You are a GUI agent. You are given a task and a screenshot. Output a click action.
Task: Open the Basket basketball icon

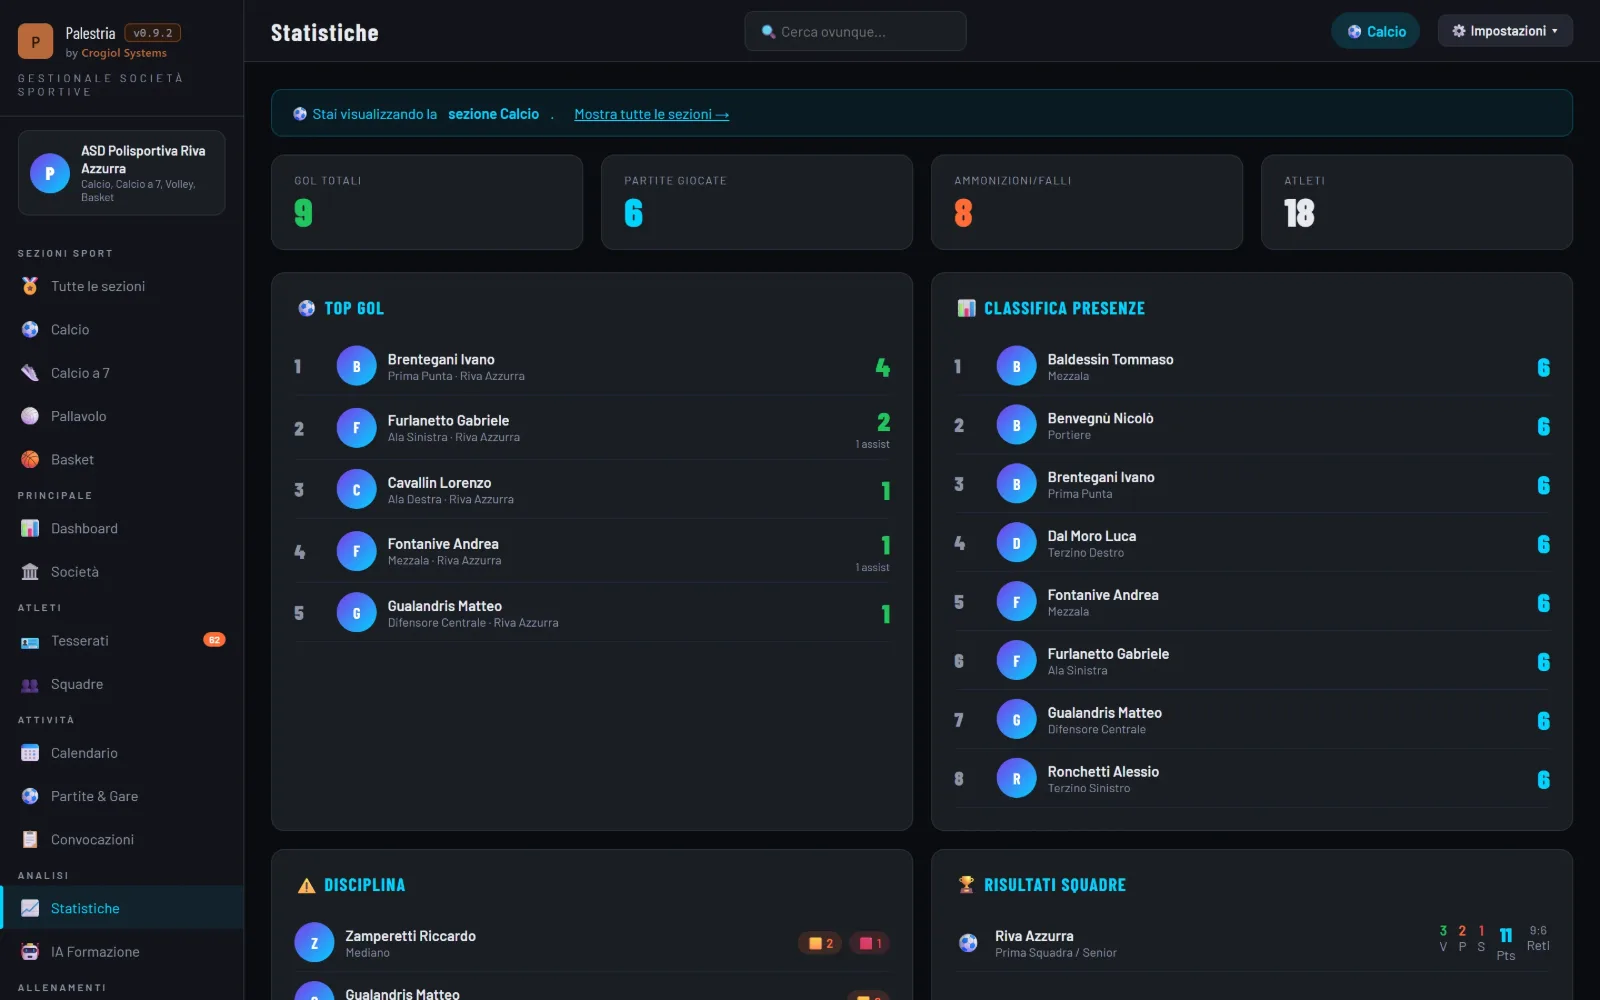click(x=30, y=460)
